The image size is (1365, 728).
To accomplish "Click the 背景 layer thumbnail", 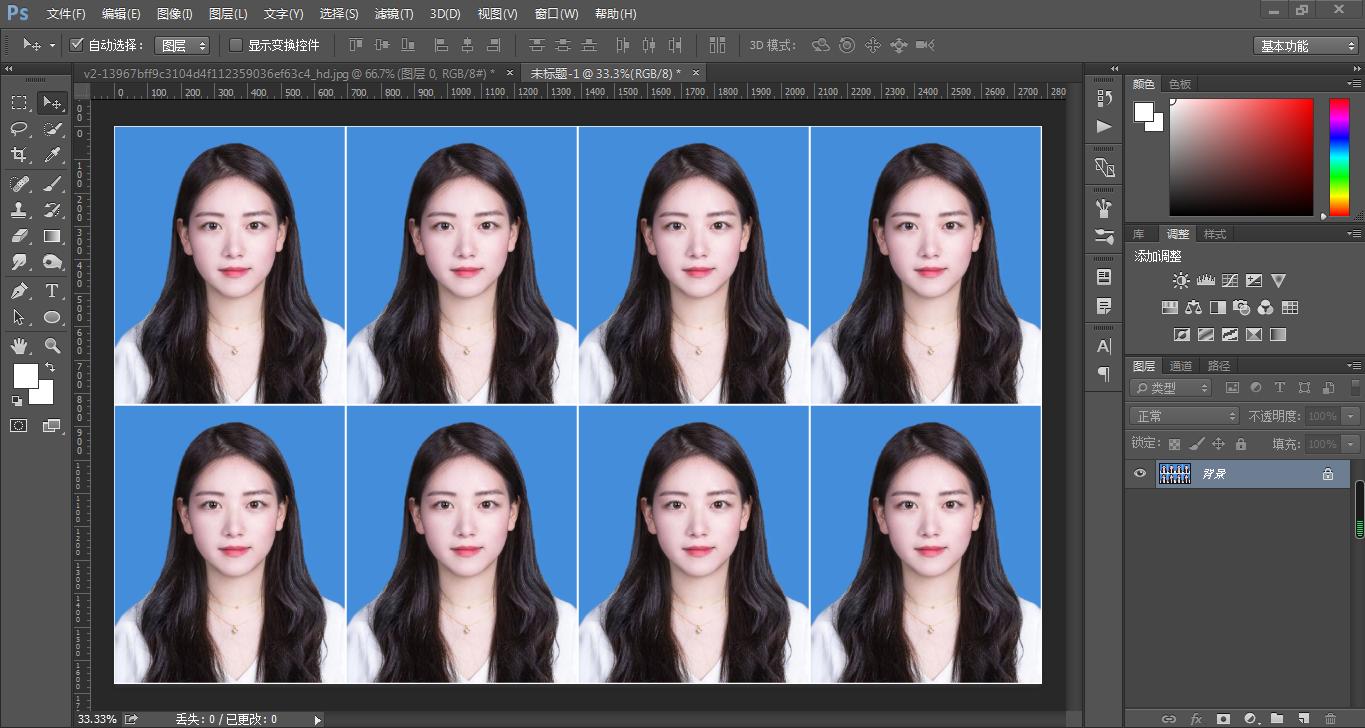I will (x=1174, y=474).
